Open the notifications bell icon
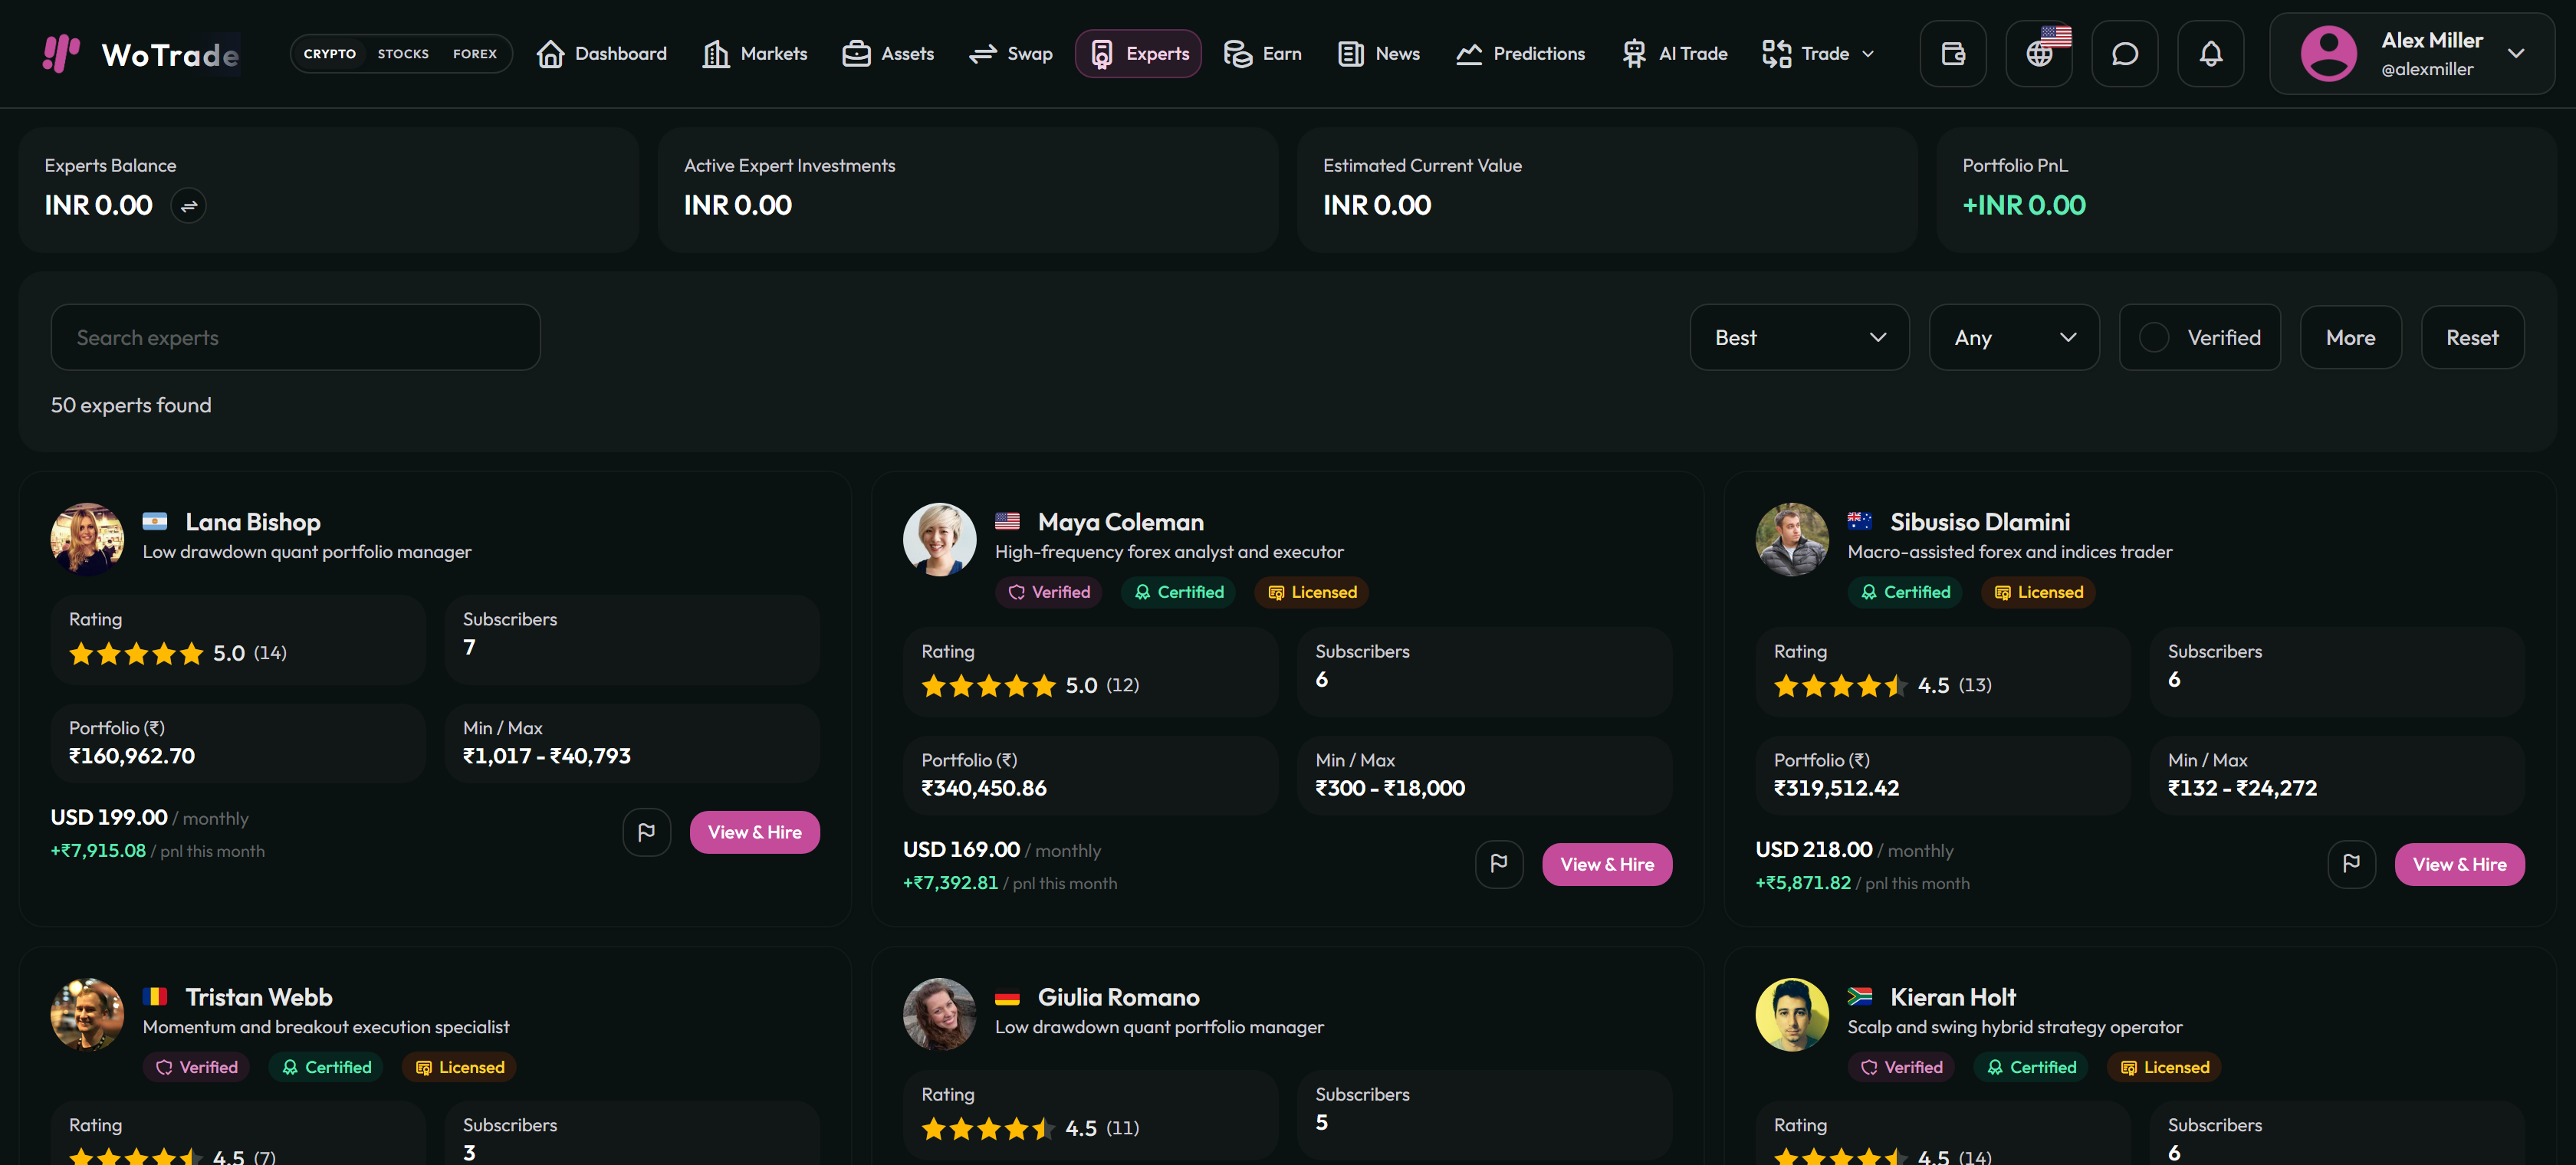 [2211, 54]
